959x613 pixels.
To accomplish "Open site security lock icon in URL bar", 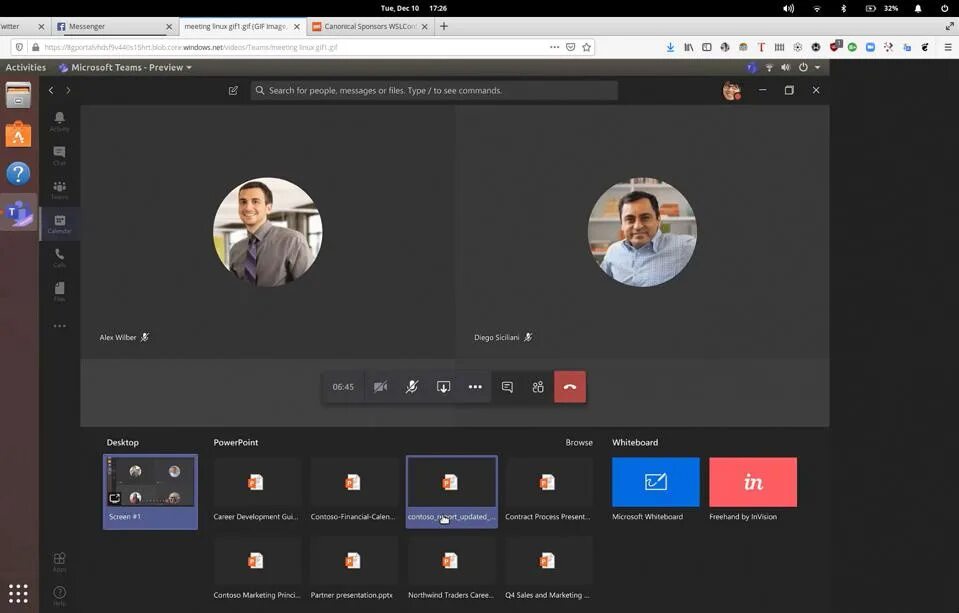I will click(35, 47).
